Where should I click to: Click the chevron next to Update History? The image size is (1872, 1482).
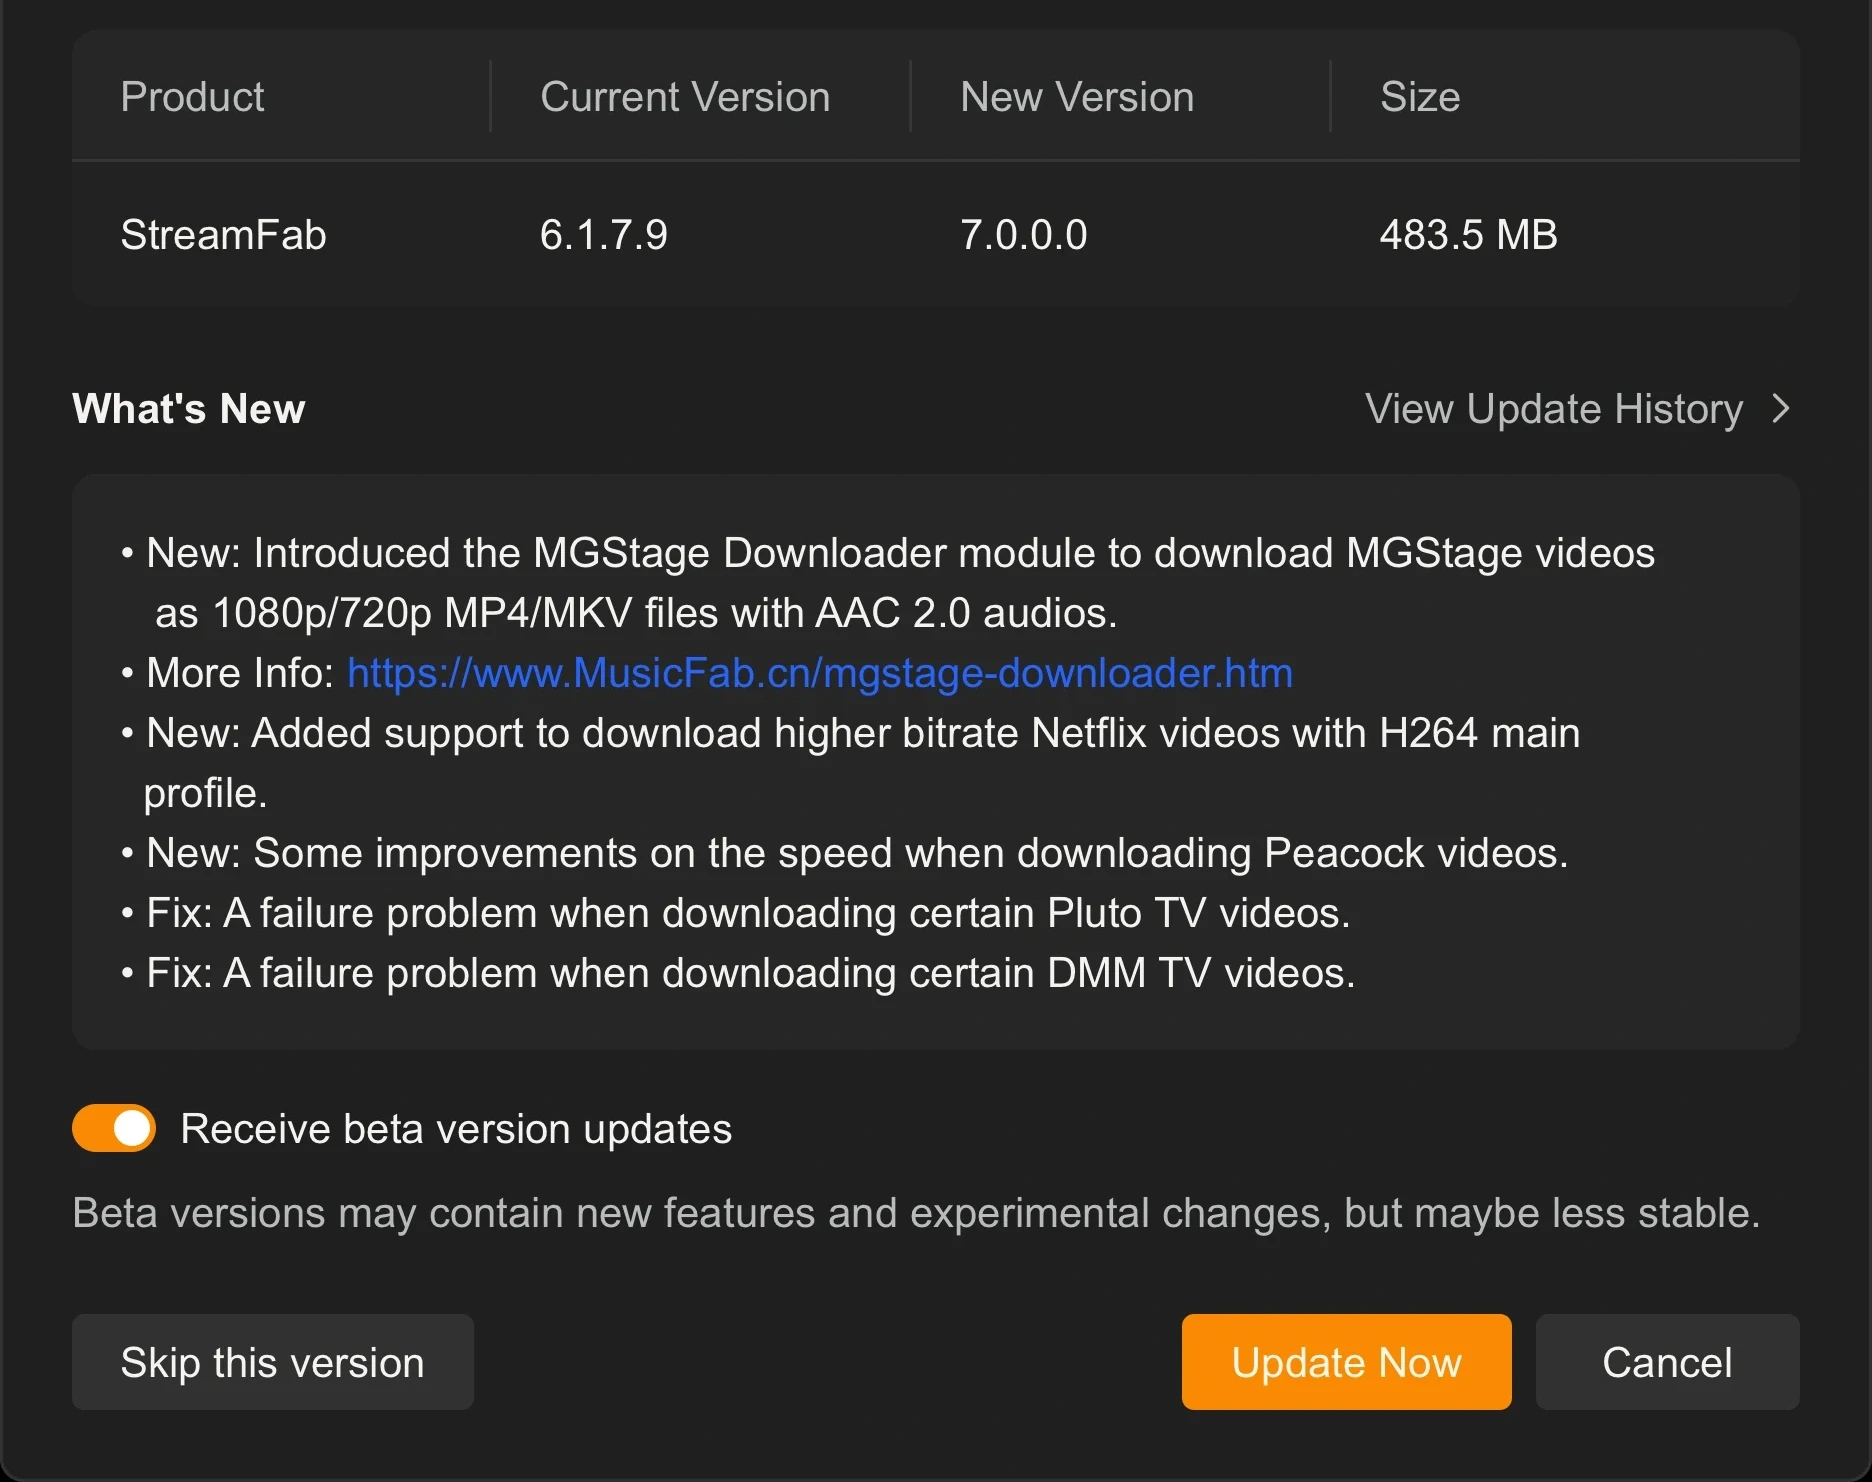(1781, 408)
